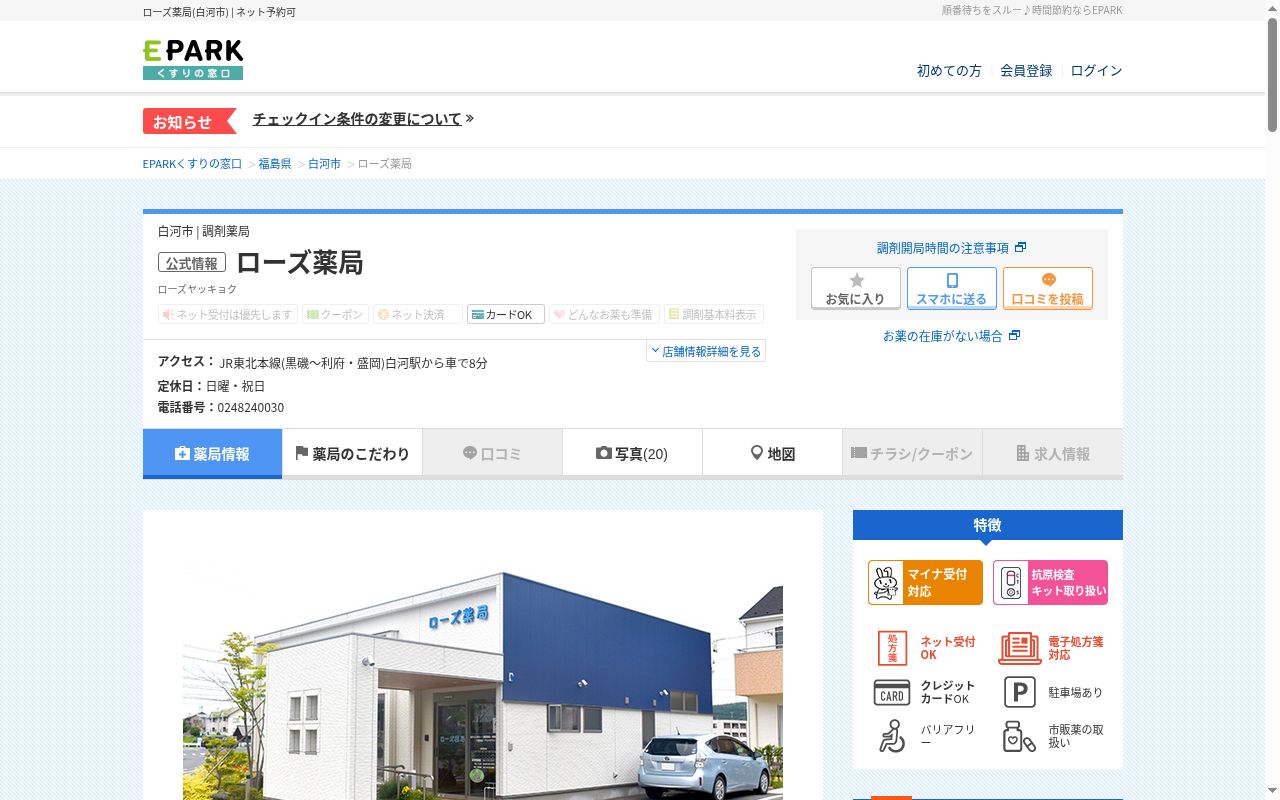Viewport: 1280px width, 800px height.
Task: Click the ネット決済 tag
Action: 418,314
